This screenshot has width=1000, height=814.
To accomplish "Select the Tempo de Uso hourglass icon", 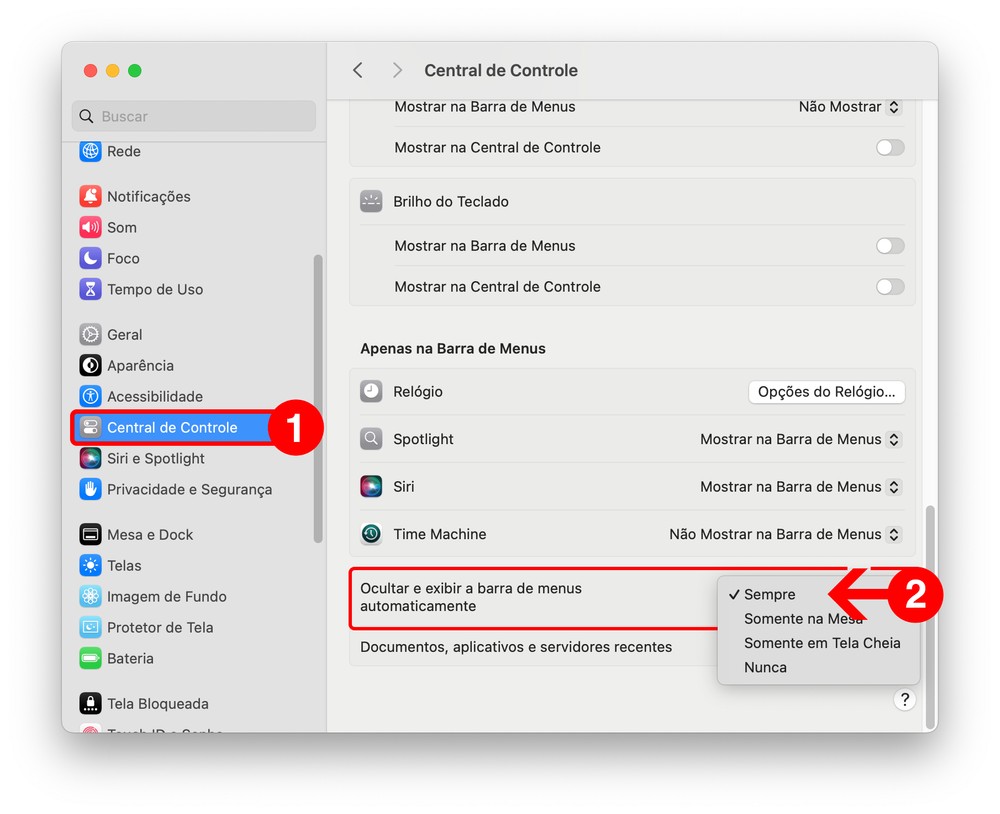I will 90,289.
